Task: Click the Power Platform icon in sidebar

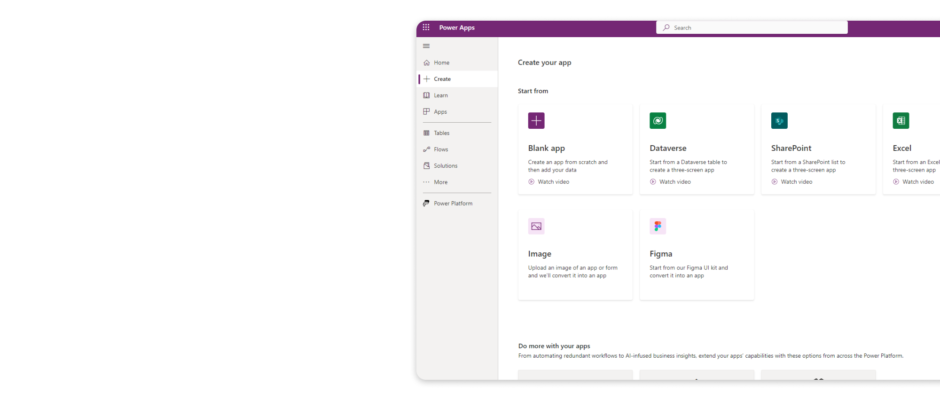Action: [426, 203]
